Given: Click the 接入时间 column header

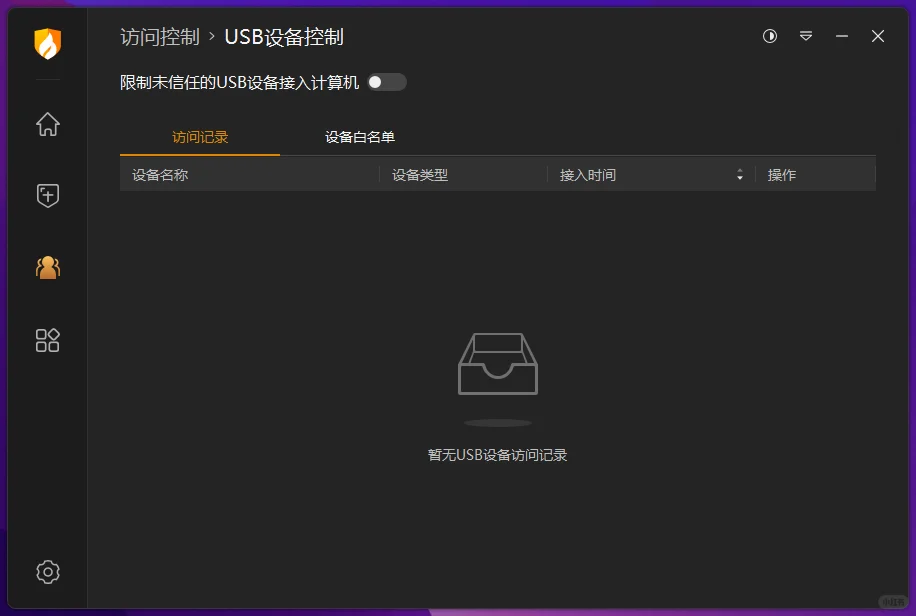Looking at the screenshot, I should click(x=588, y=174).
